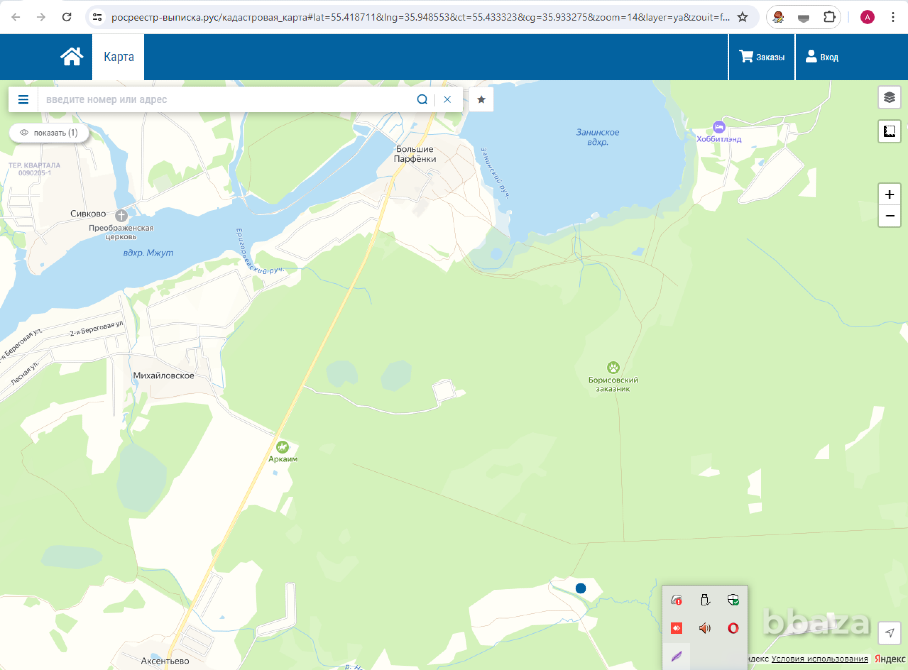Image resolution: width=908 pixels, height=670 pixels.
Task: Open the Карта tab
Action: (119, 57)
